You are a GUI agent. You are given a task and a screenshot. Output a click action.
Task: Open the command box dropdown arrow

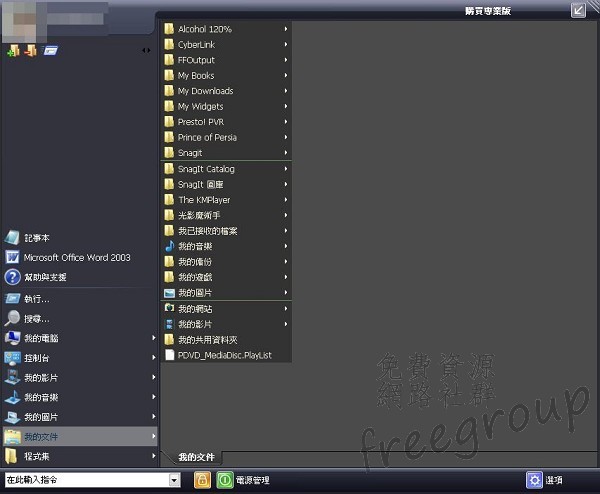[174, 480]
